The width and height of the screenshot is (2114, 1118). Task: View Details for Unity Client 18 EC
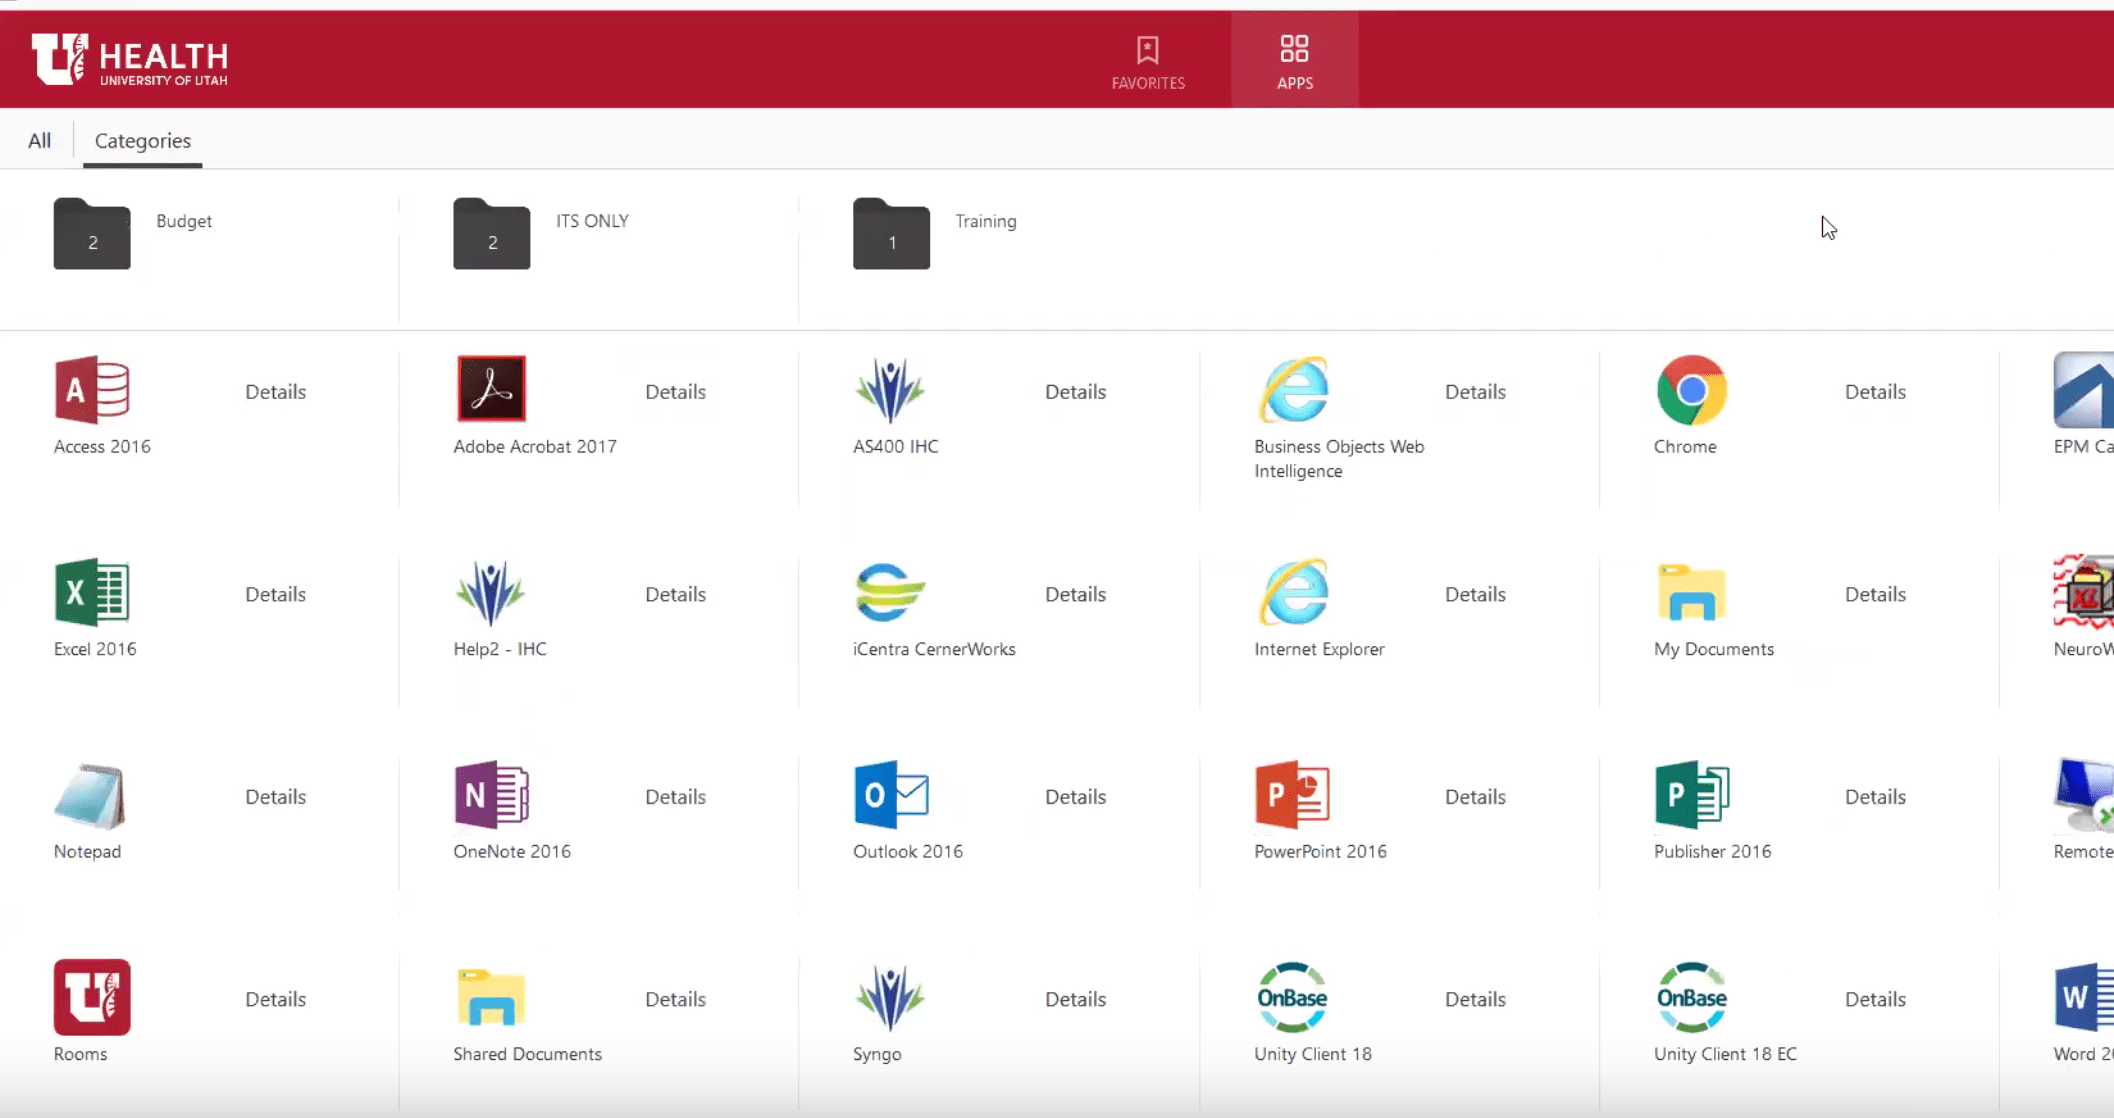tap(1876, 1000)
